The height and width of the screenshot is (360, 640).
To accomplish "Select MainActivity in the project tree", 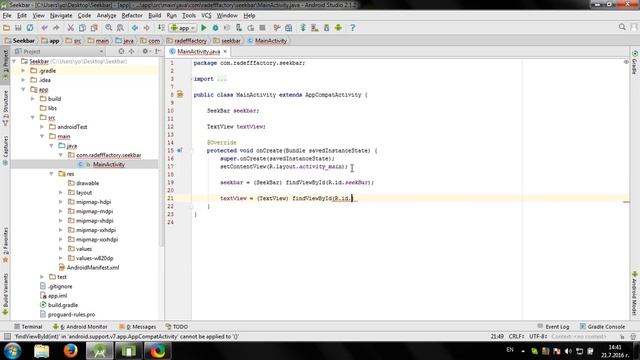I will (109, 164).
